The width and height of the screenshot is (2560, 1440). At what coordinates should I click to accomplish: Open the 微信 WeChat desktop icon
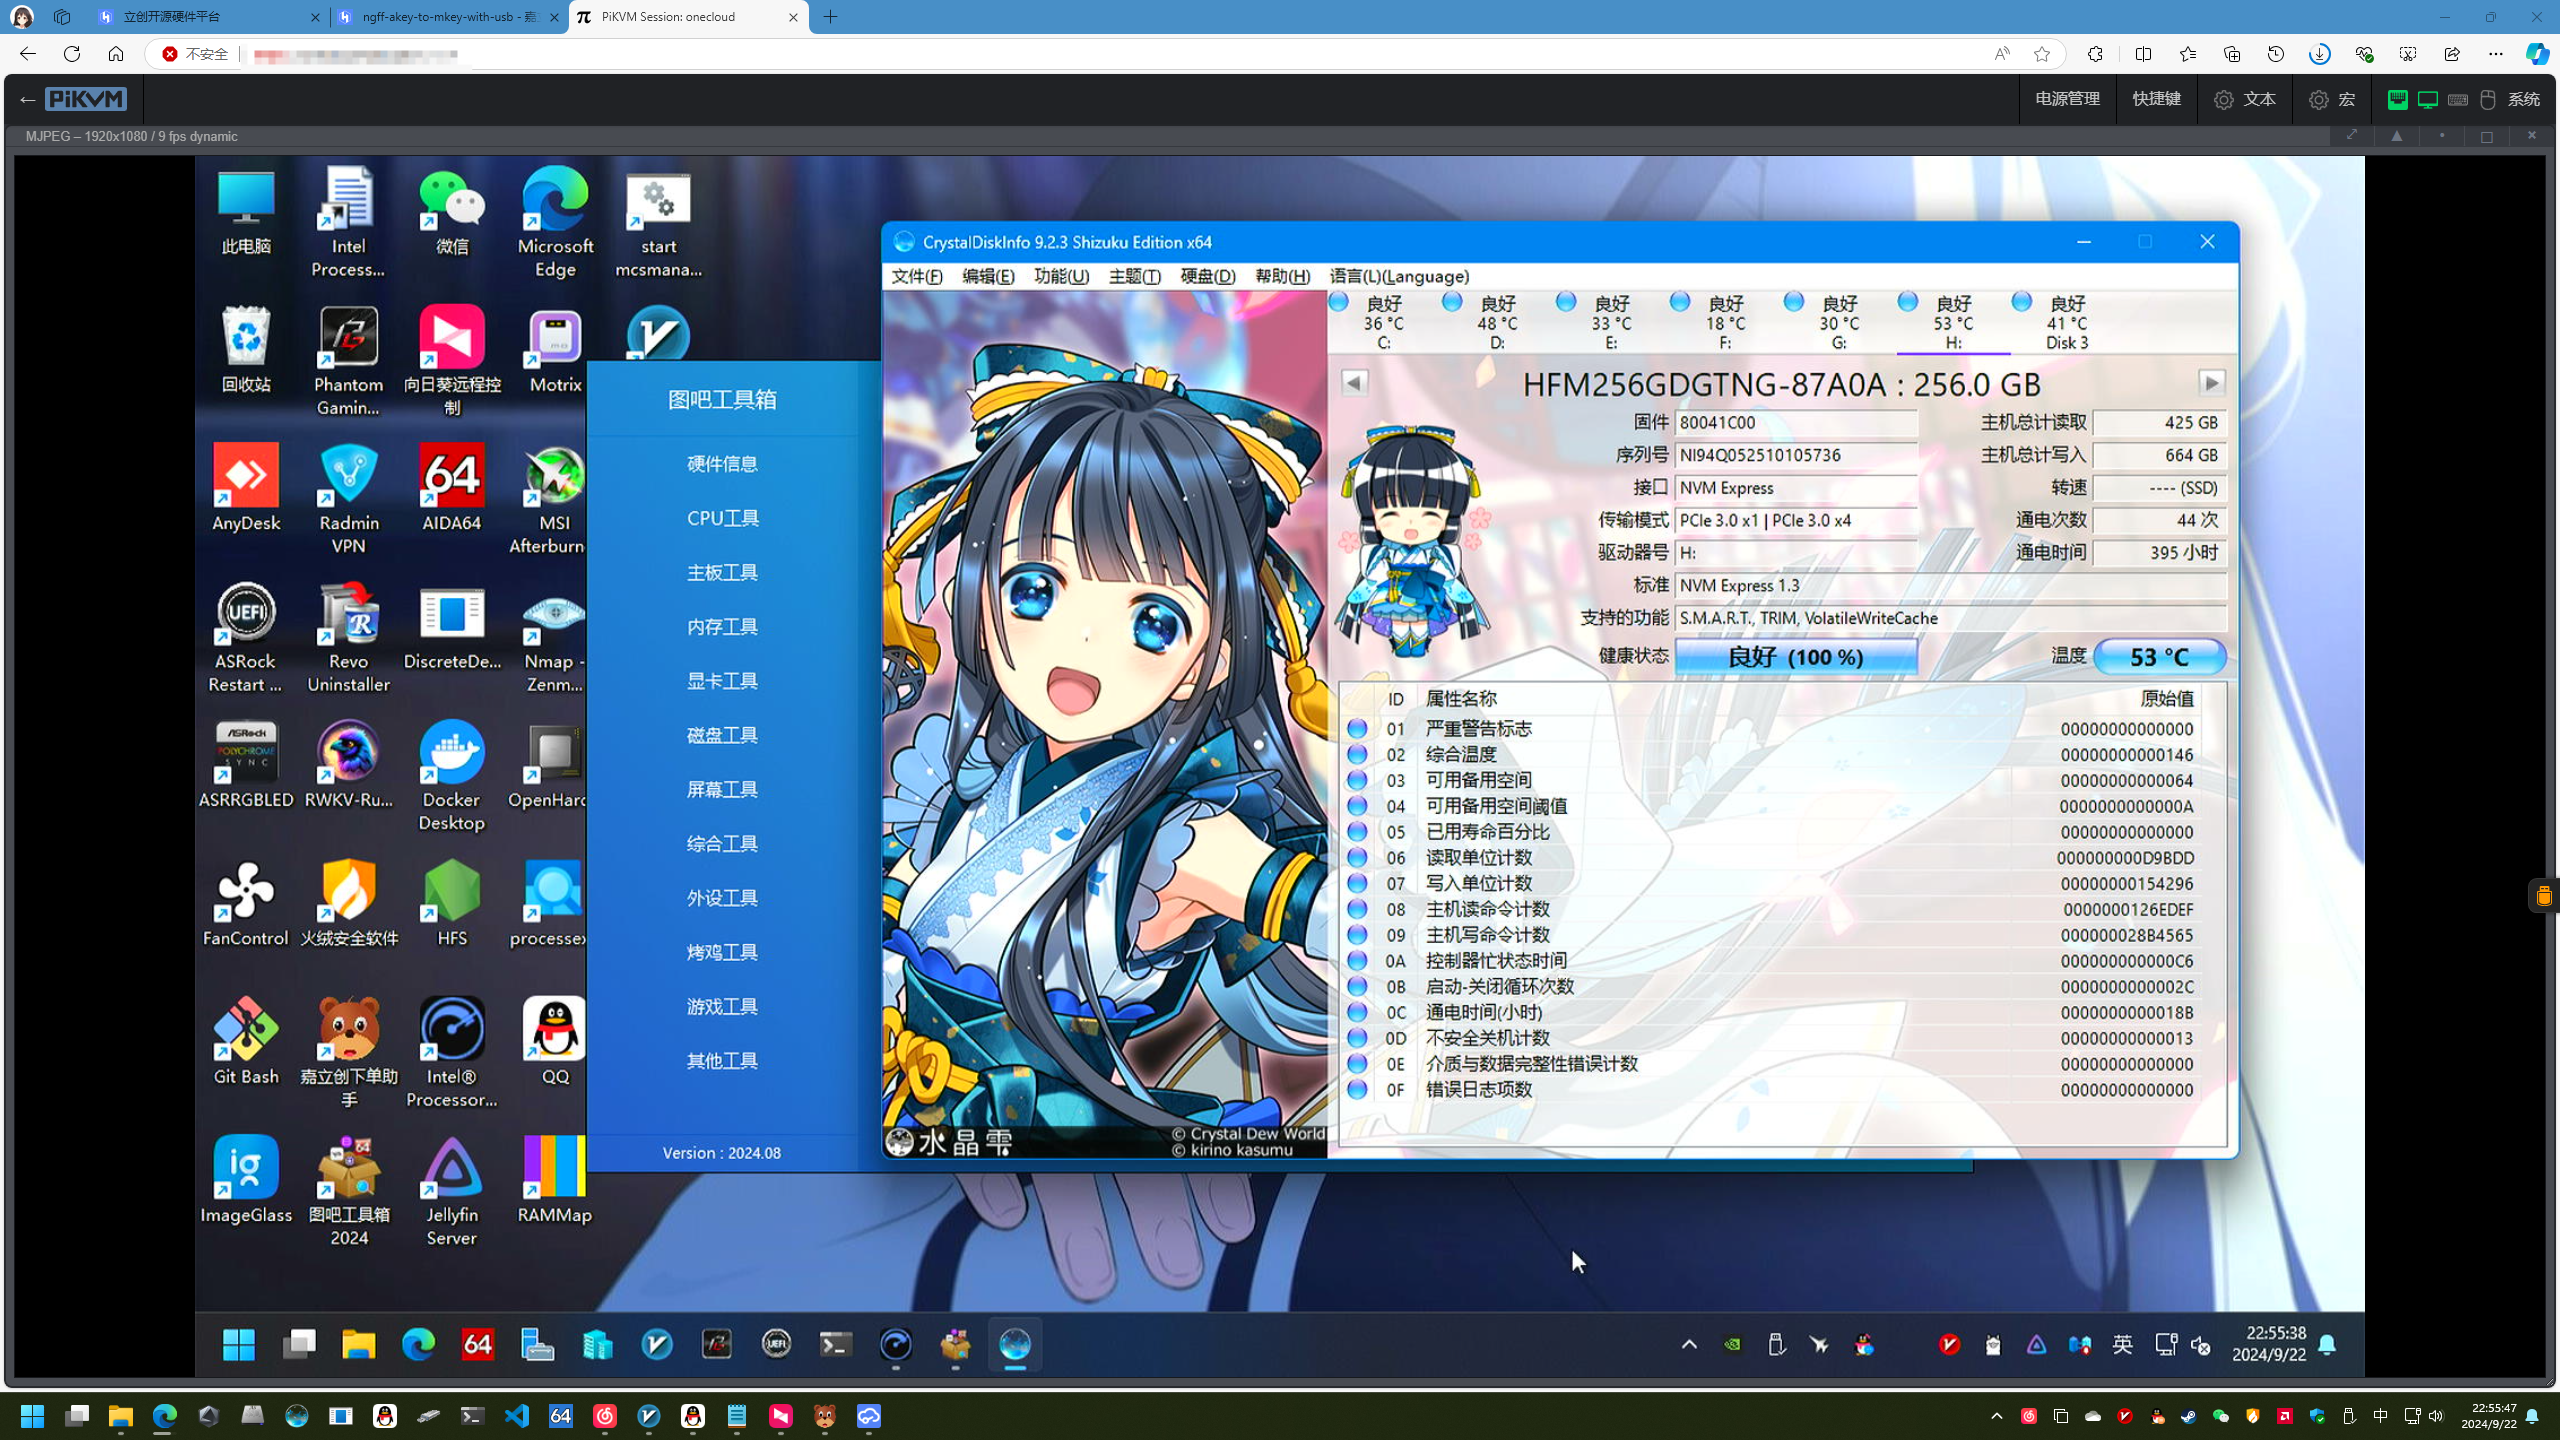452,212
